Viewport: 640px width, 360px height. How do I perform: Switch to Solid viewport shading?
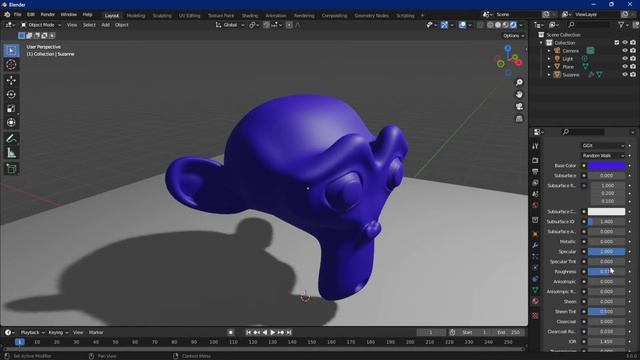(x=498, y=25)
